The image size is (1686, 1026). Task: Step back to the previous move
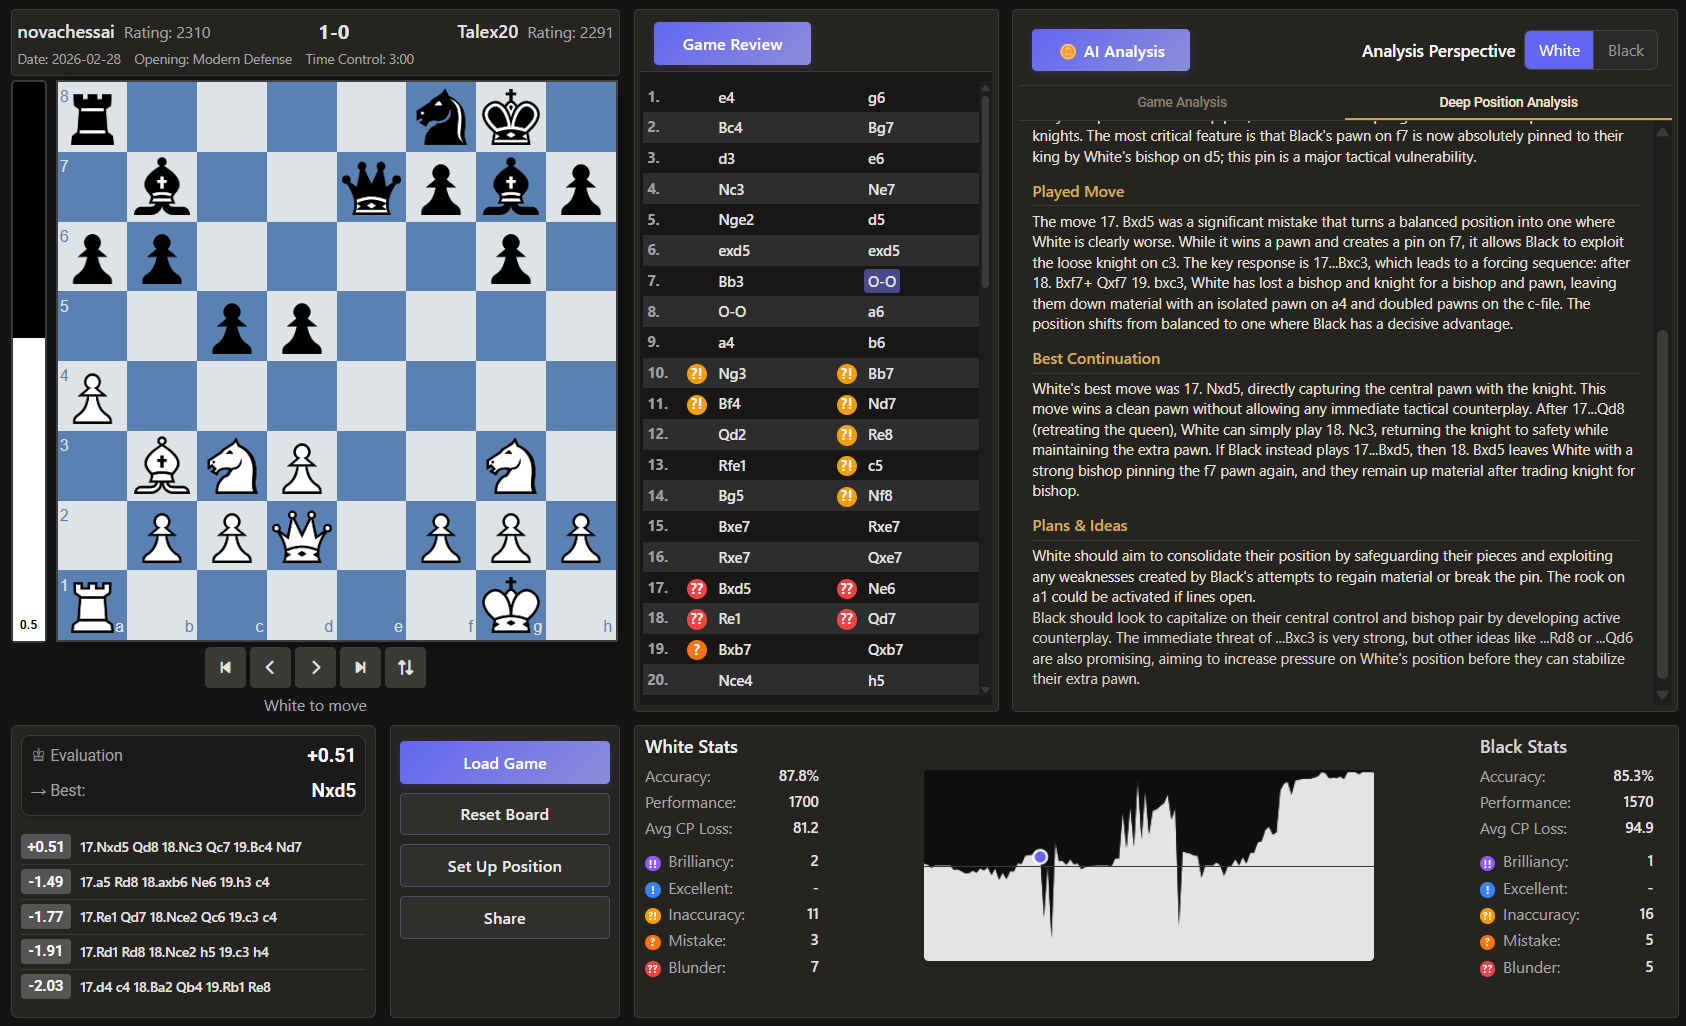click(270, 668)
